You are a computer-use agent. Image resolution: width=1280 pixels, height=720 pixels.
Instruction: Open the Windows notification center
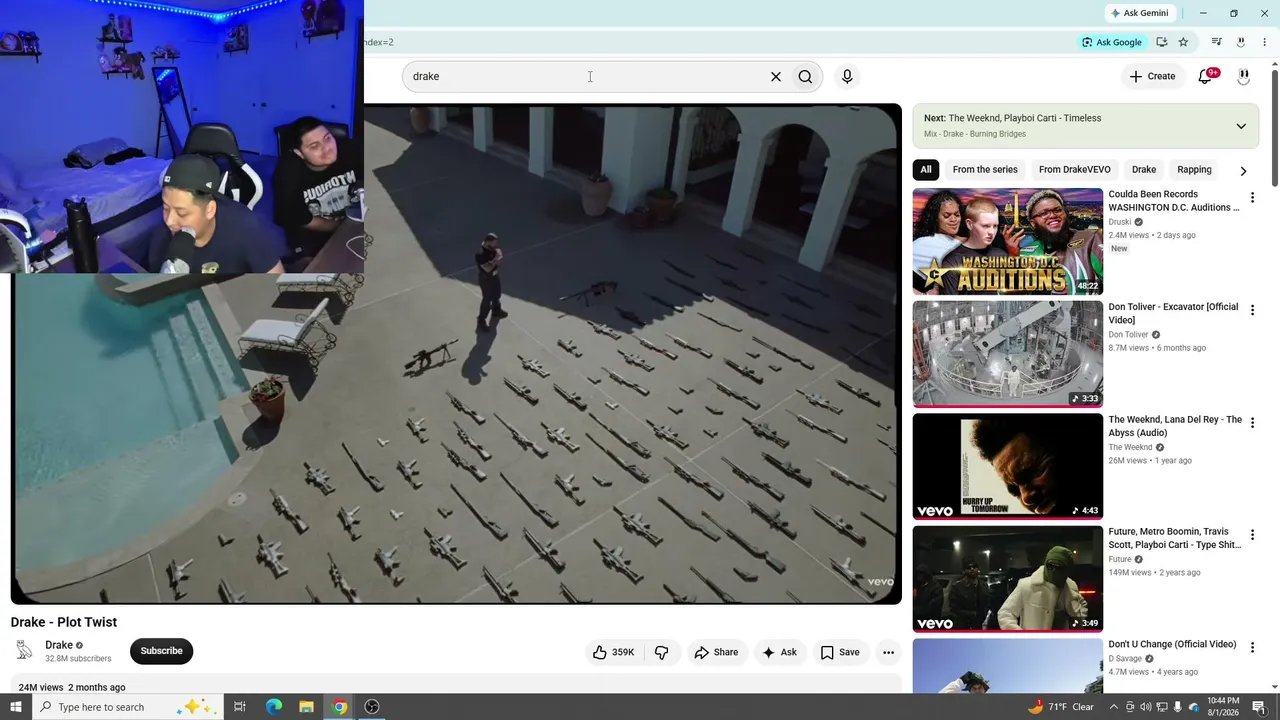(1261, 707)
